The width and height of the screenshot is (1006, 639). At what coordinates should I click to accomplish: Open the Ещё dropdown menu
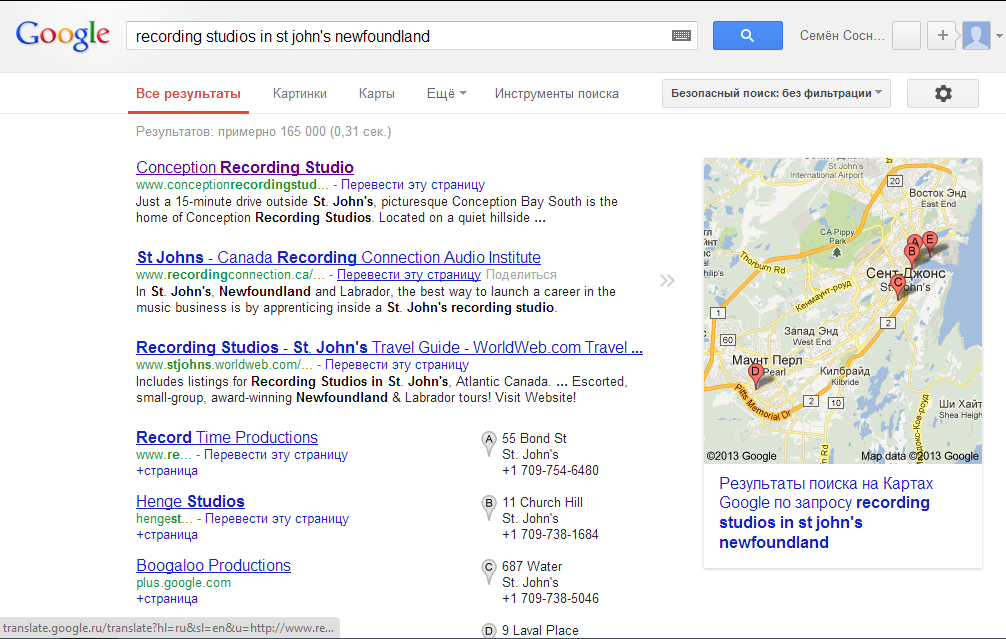click(447, 94)
